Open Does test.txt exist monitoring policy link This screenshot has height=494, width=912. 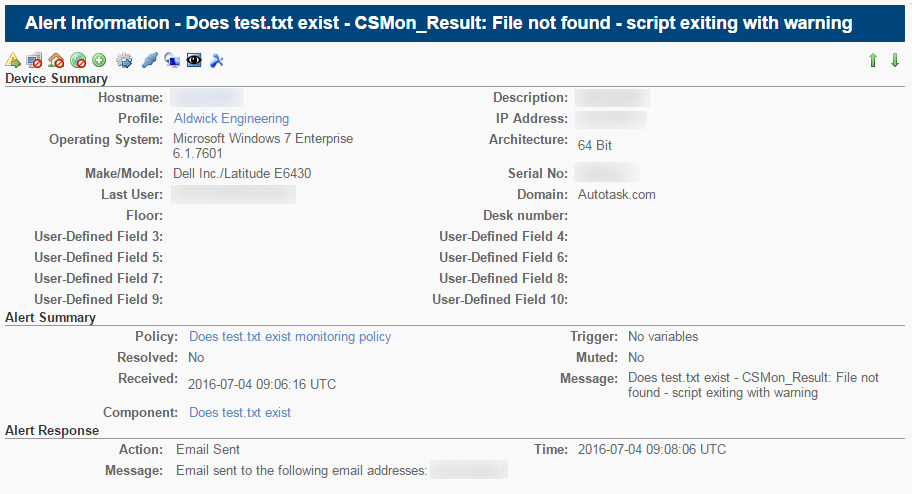tap(290, 336)
